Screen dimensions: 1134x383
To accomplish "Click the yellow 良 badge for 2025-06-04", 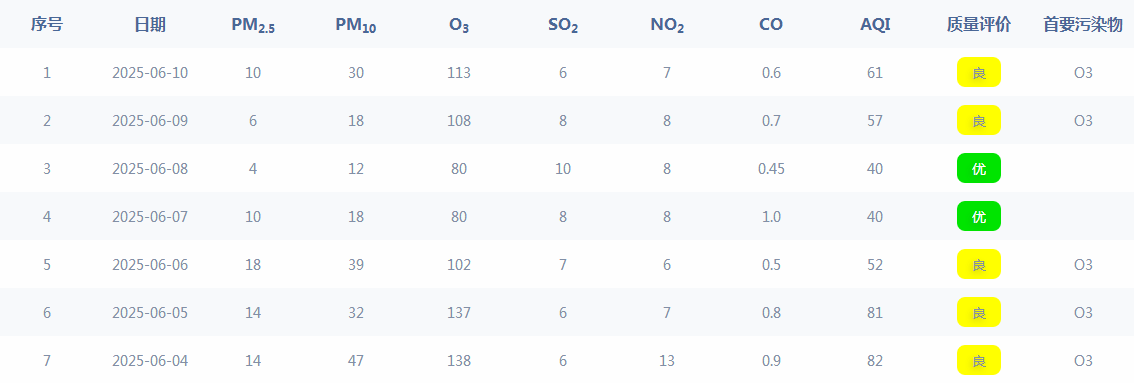I will tap(979, 360).
